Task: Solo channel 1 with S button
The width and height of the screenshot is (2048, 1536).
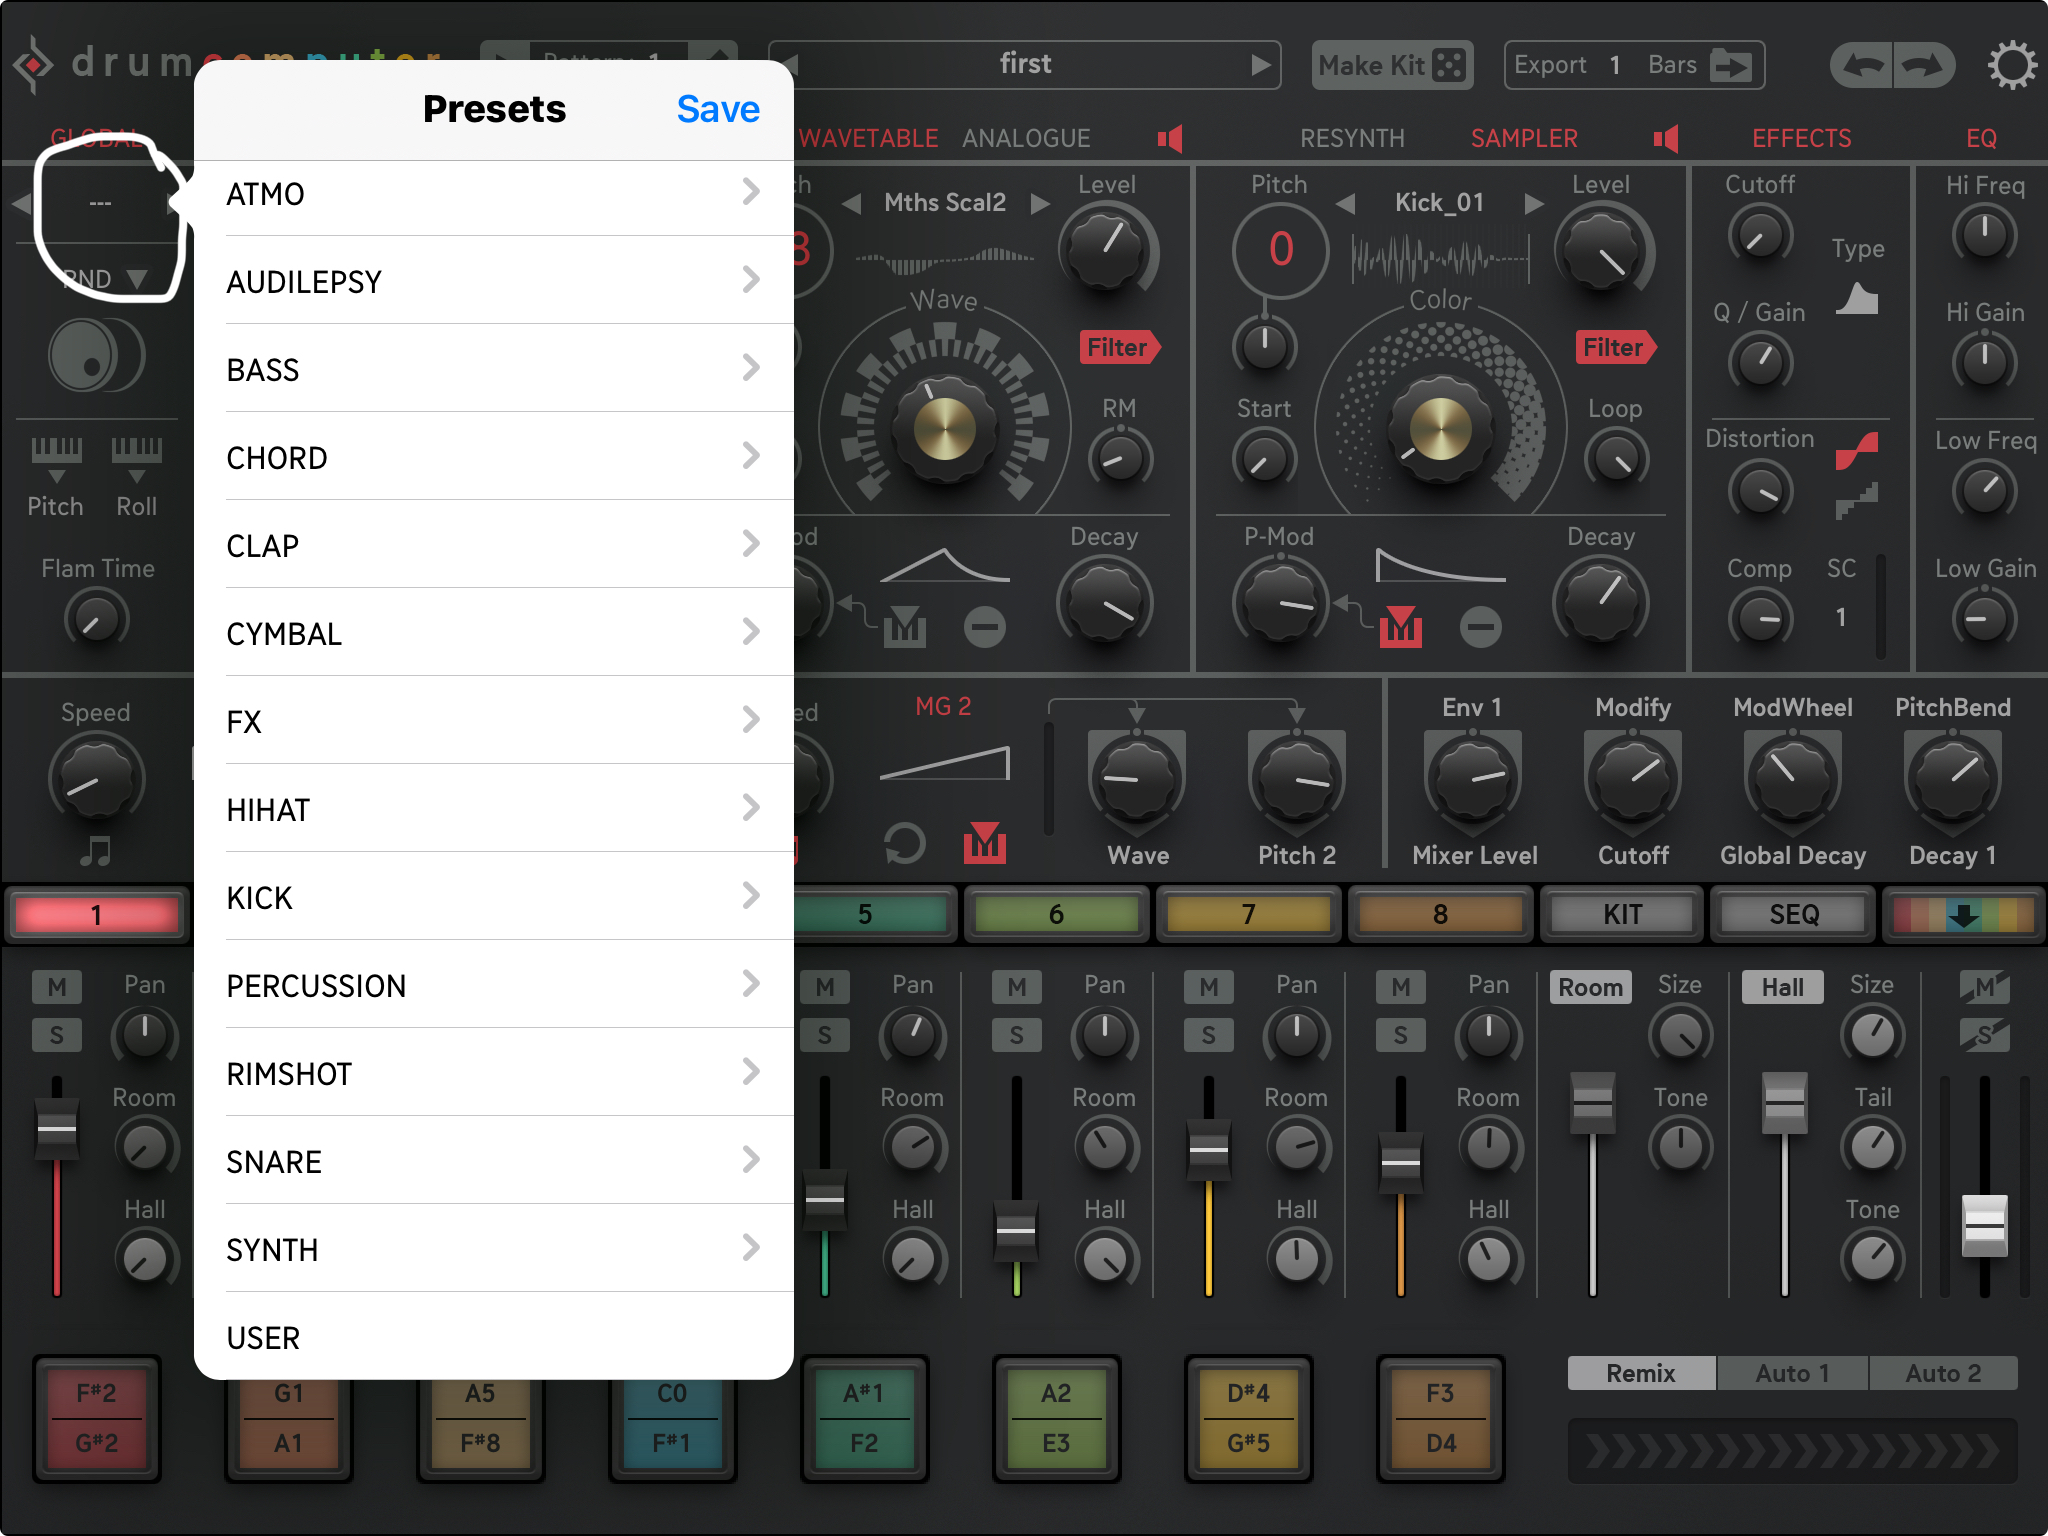Action: [x=57, y=1035]
